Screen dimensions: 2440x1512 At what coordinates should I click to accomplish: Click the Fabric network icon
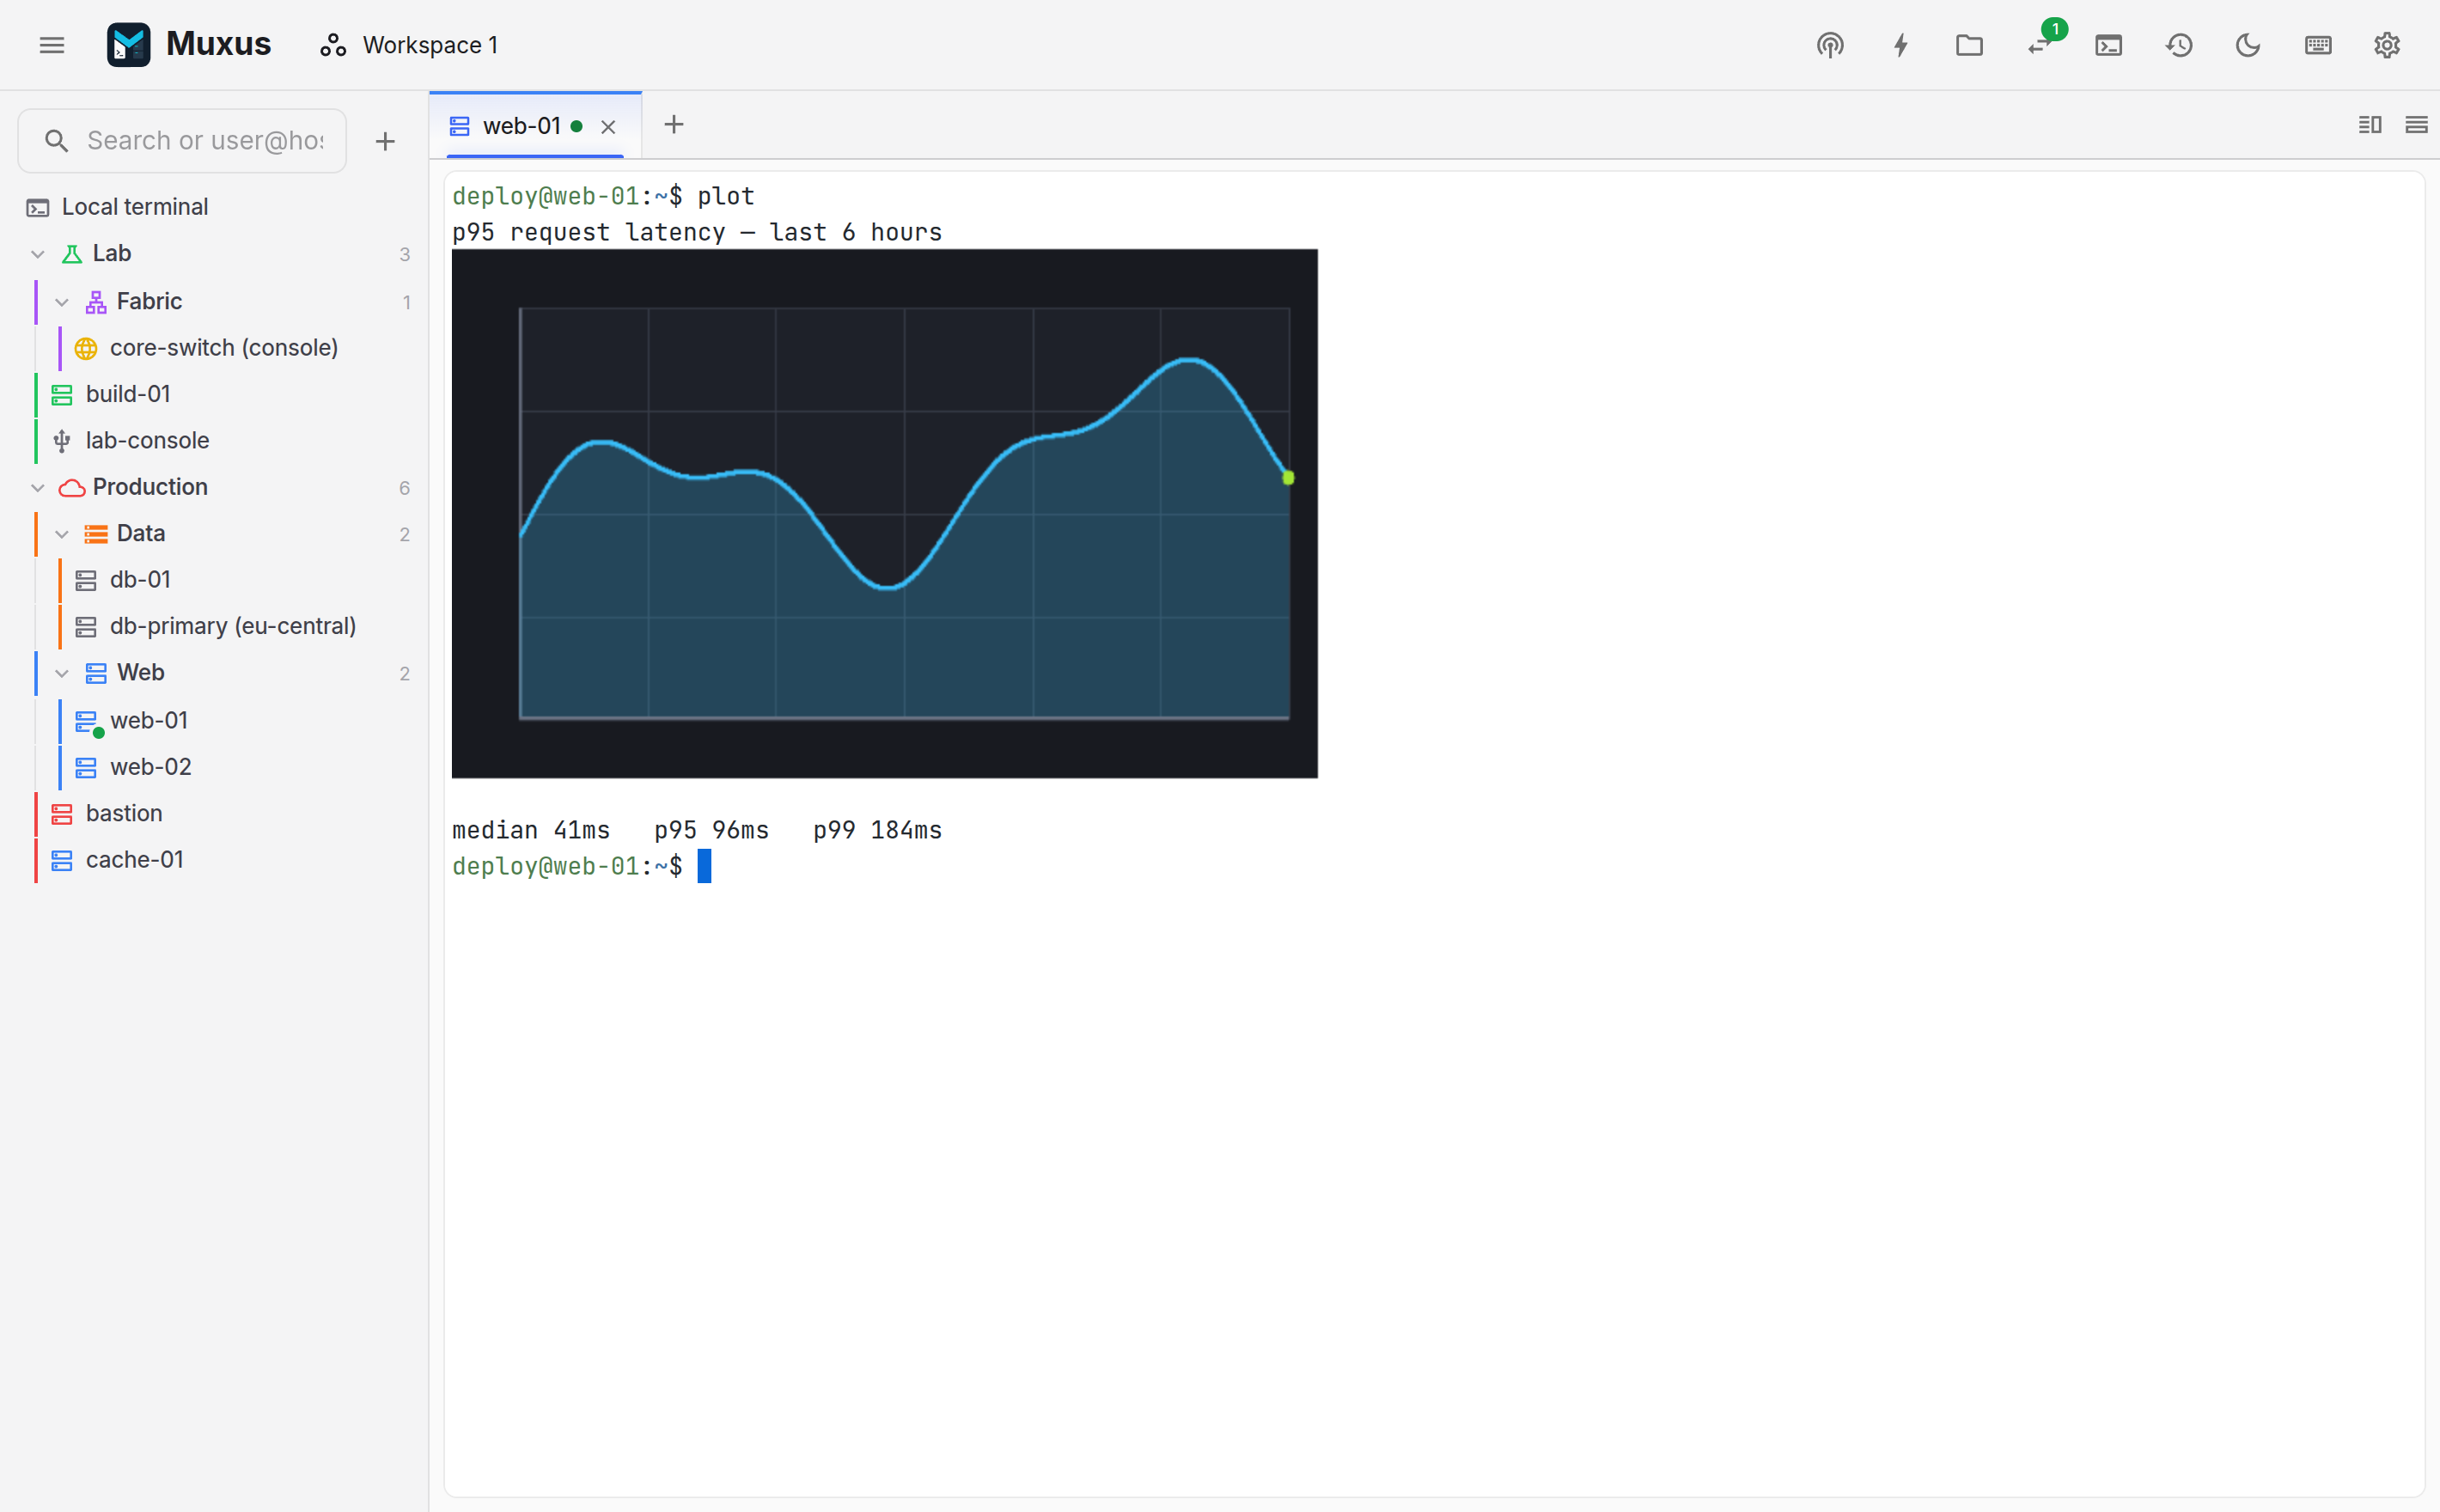96,302
